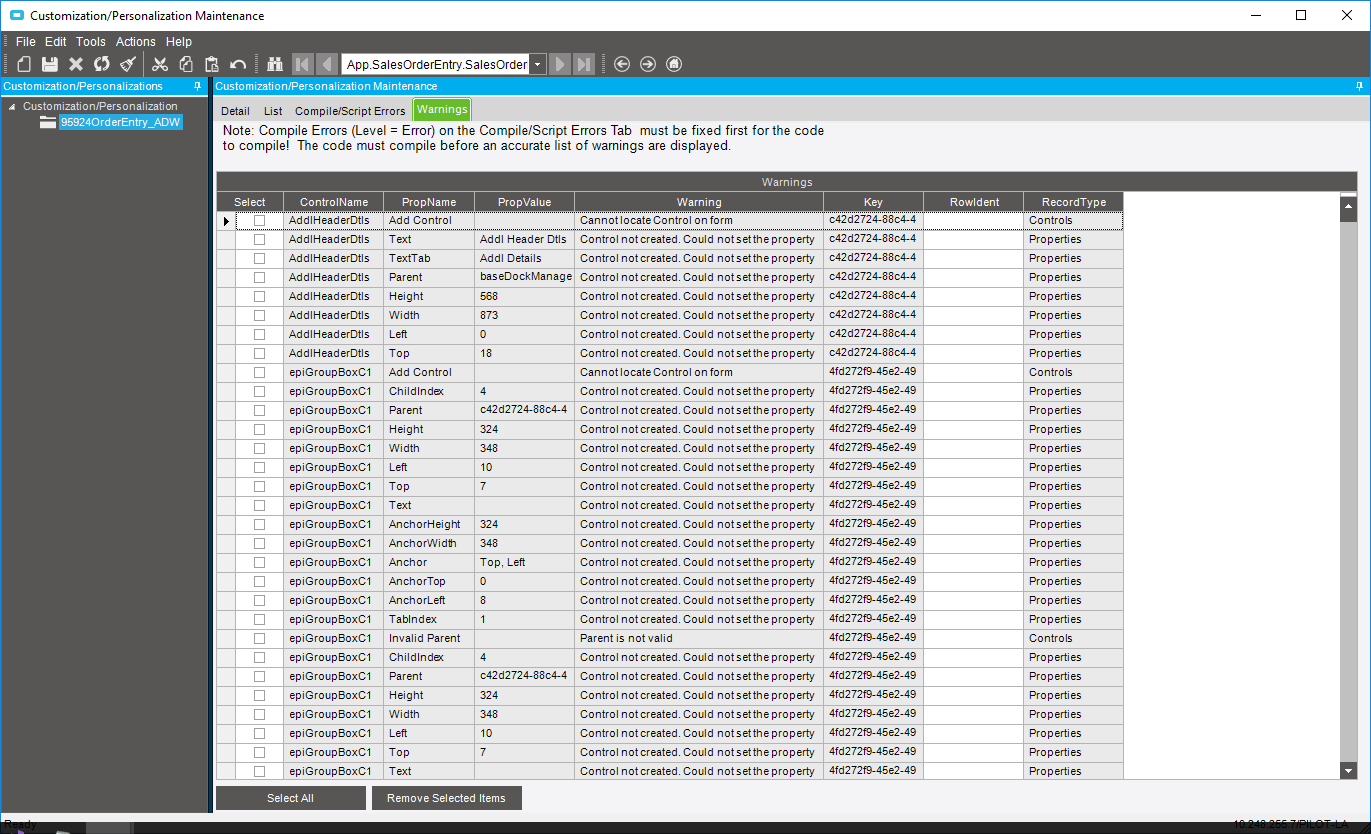Click the Key column header

[x=874, y=202]
